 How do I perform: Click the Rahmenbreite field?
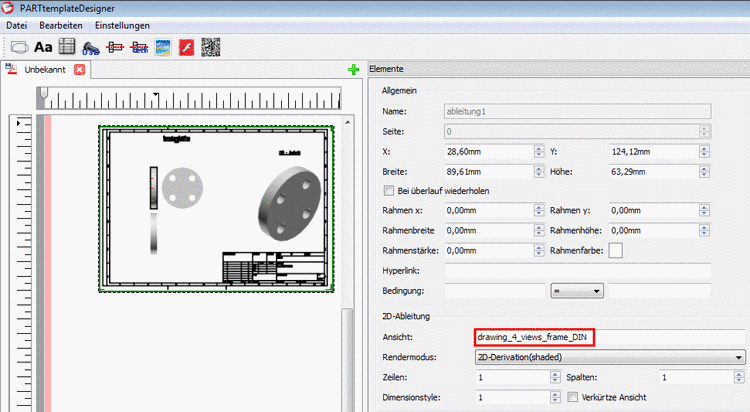coord(489,230)
